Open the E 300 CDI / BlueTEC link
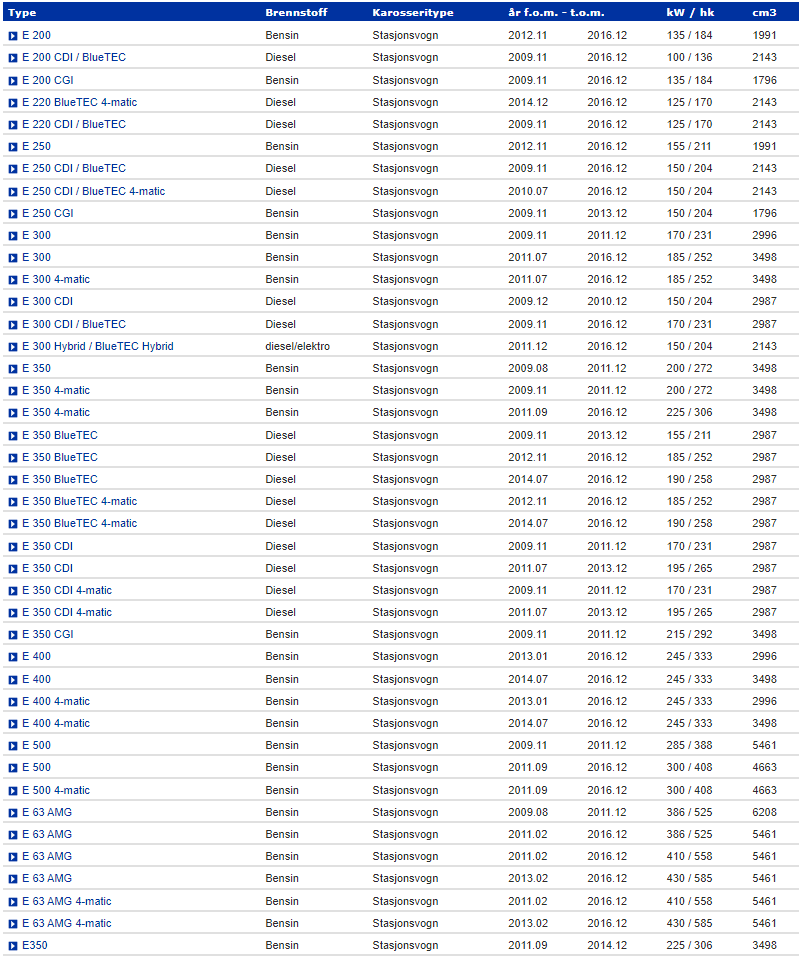Viewport: 799px width, 959px height. pyautogui.click(x=74, y=324)
